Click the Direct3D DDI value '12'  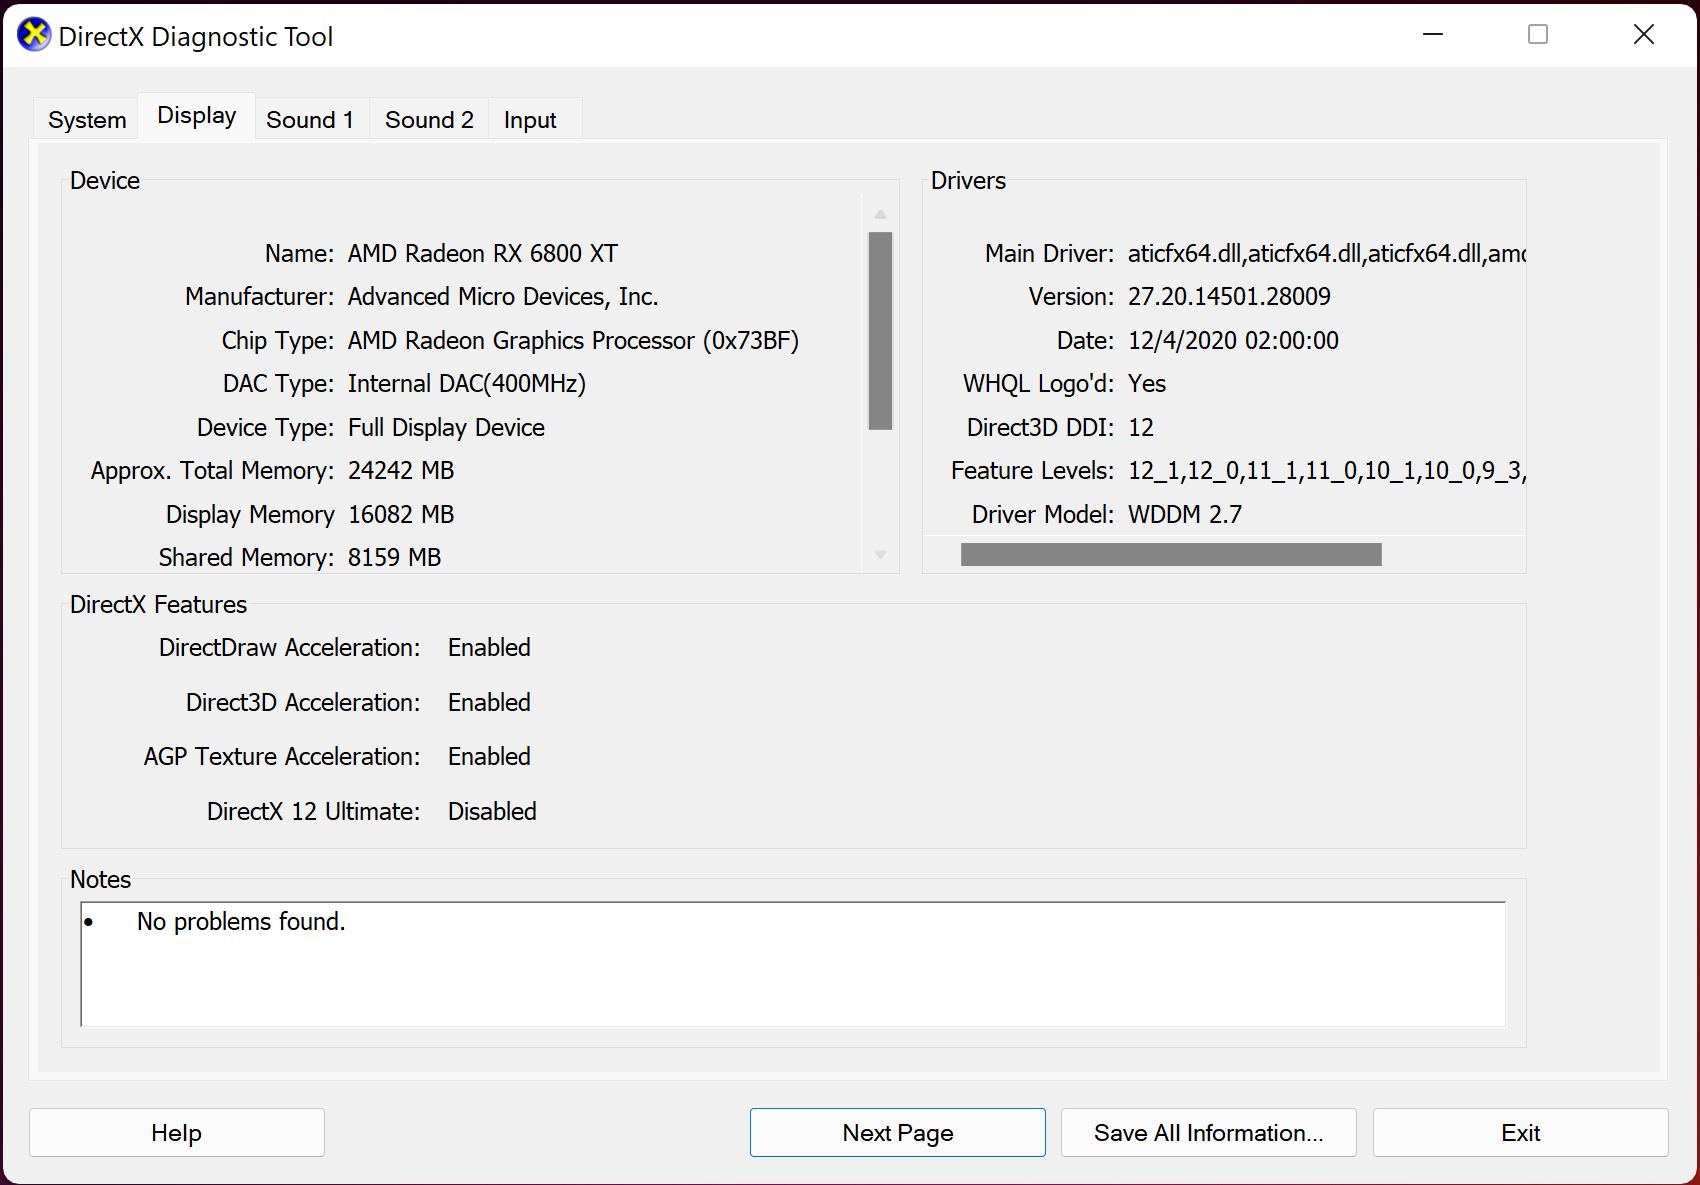pos(1141,428)
